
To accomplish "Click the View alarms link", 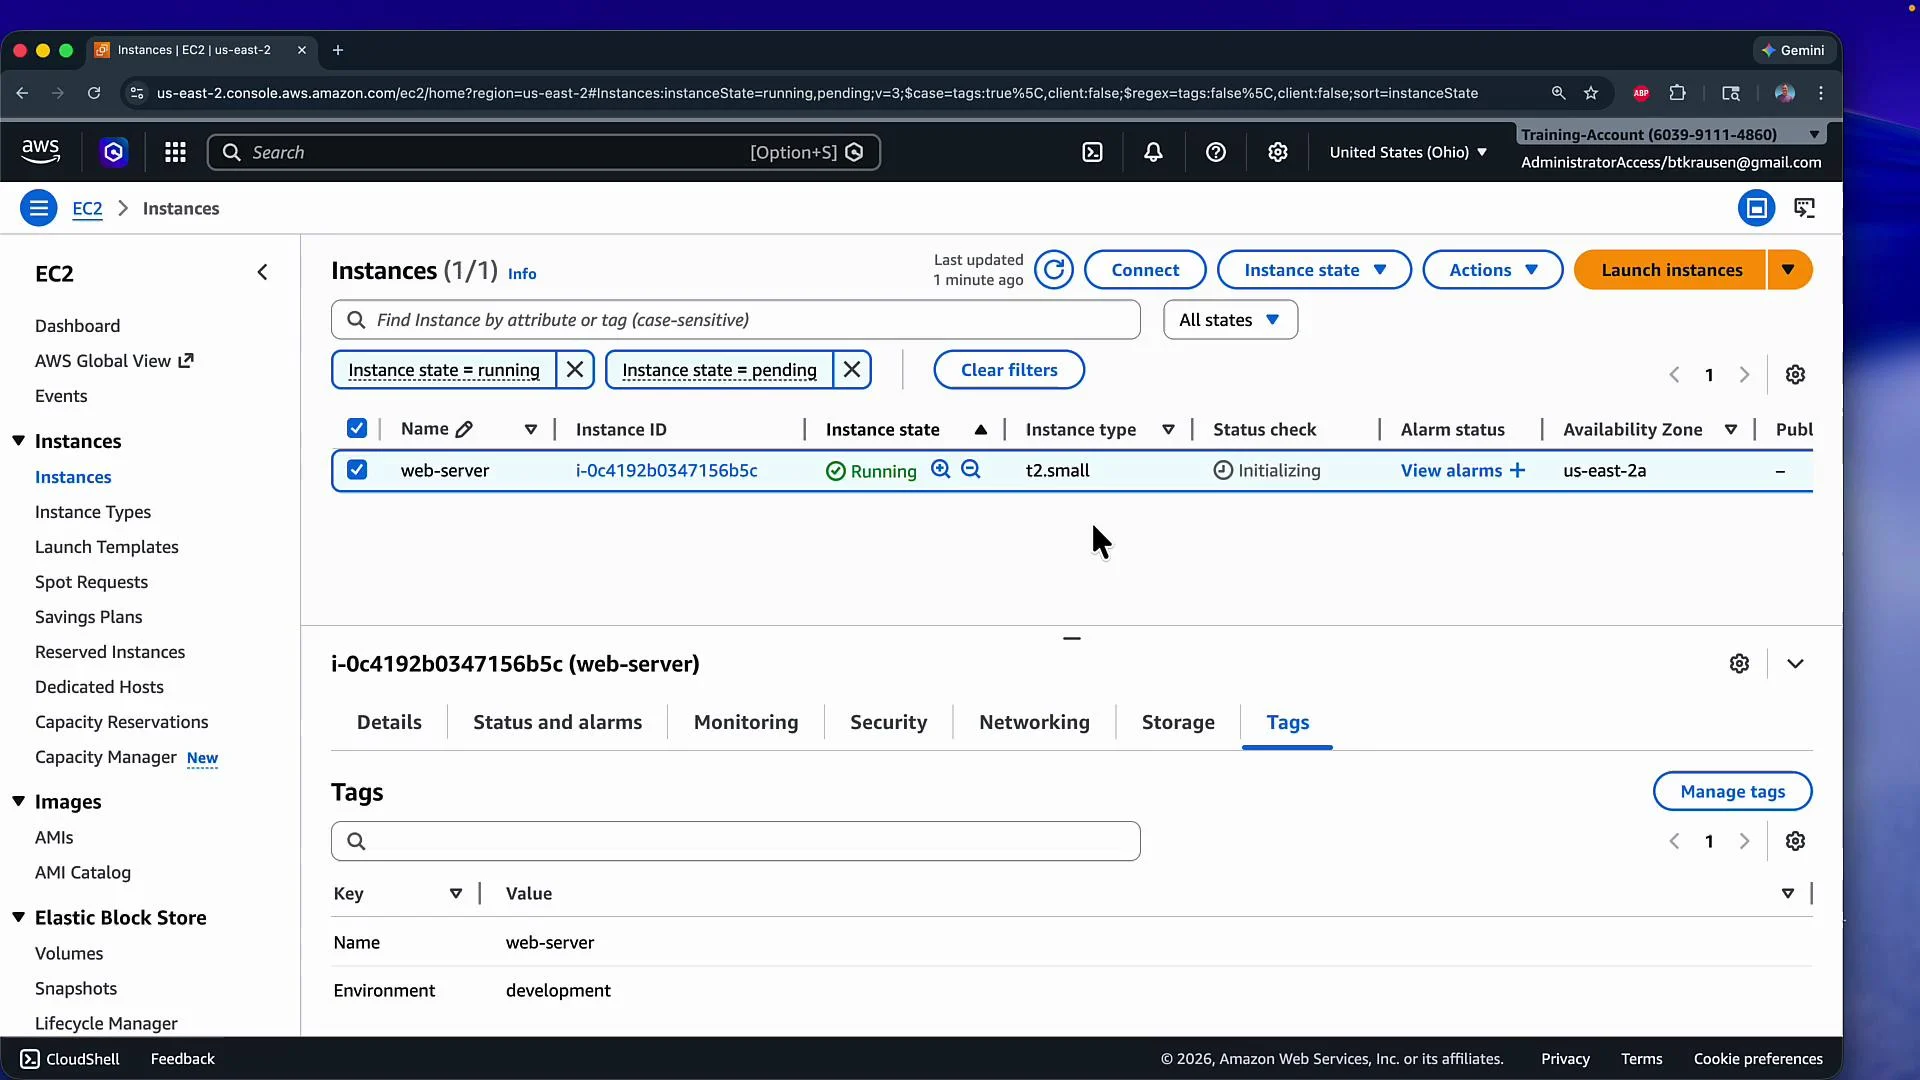I will [1451, 470].
